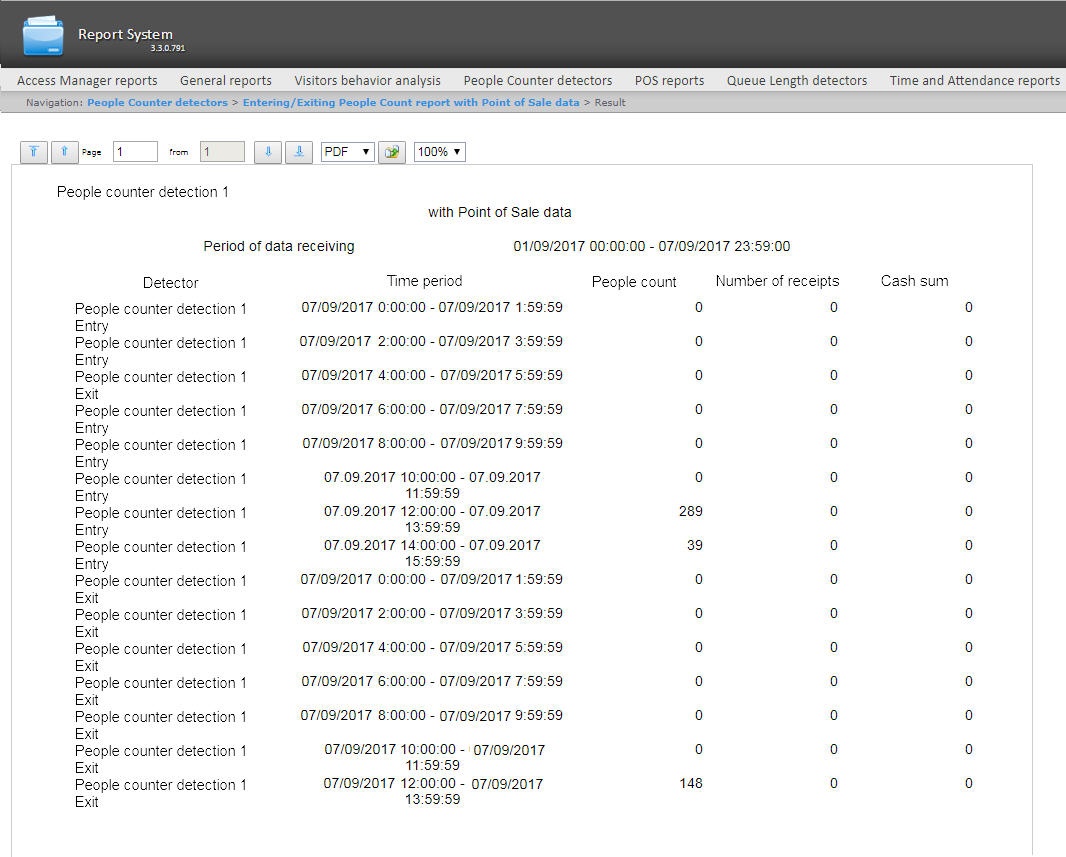This screenshot has height=857, width=1066.
Task: Click Entering/Exiting People Count report breadcrumb
Action: [411, 102]
